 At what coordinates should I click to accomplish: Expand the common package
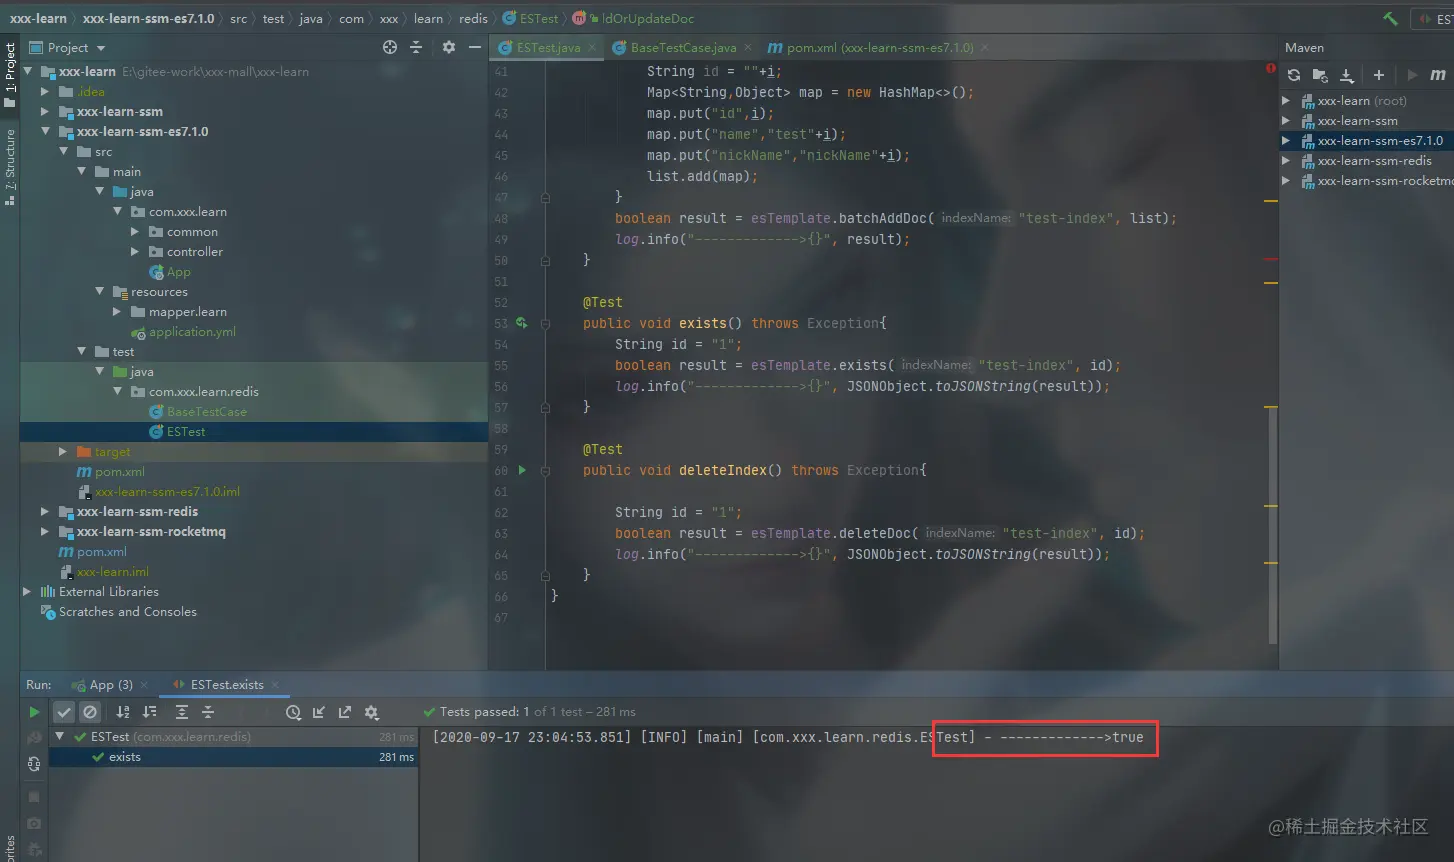click(135, 231)
